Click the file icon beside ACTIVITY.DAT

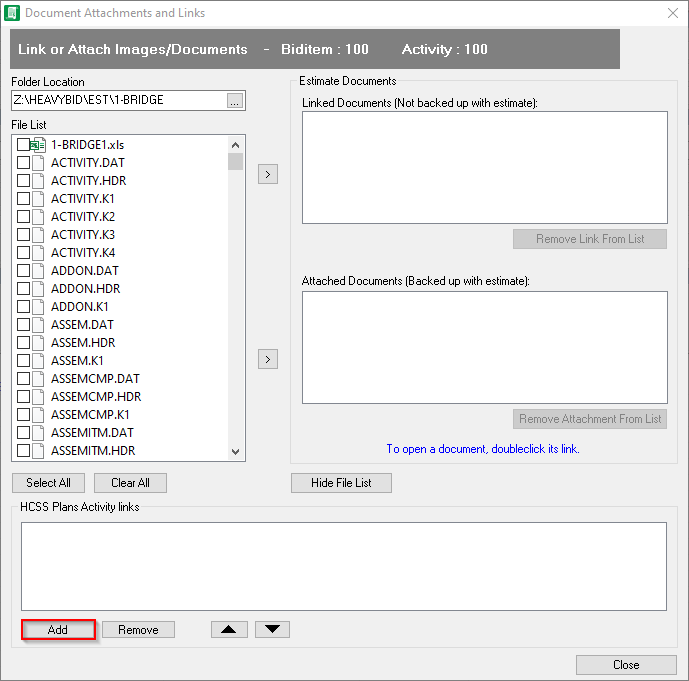(x=38, y=163)
